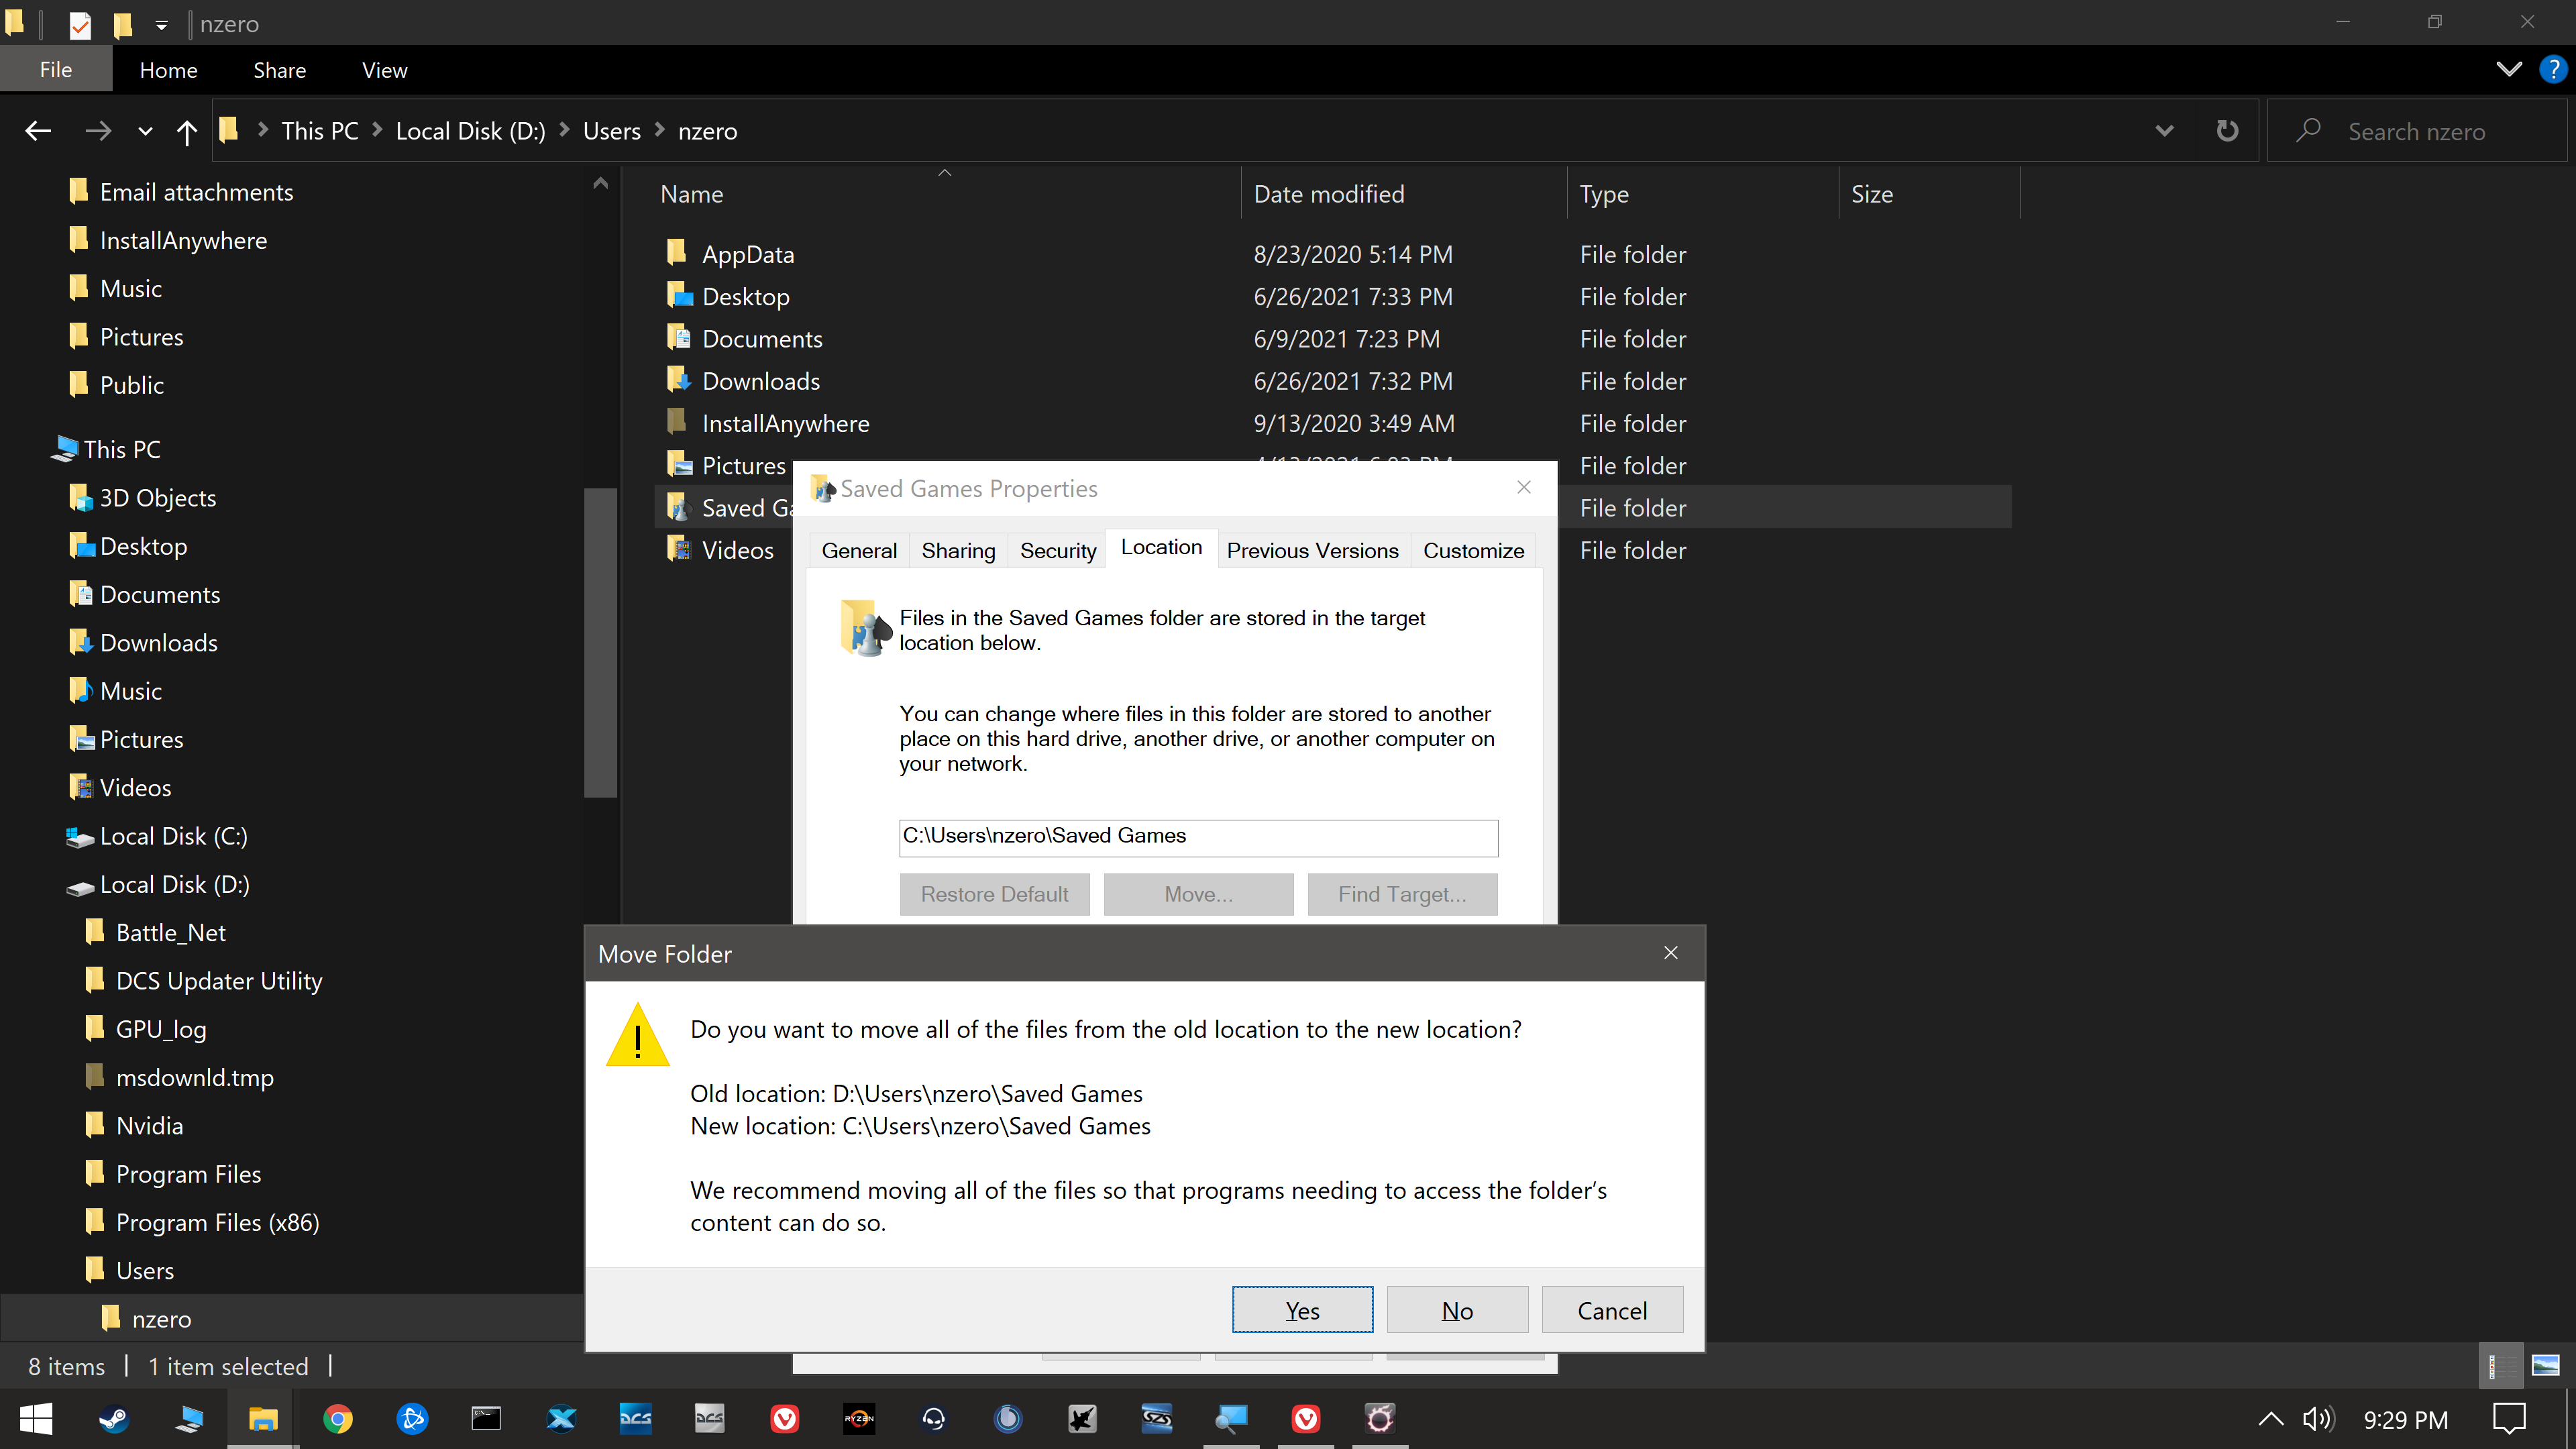2576x1449 pixels.
Task: Confirm moving files with the Yes button
Action: 1302,1310
